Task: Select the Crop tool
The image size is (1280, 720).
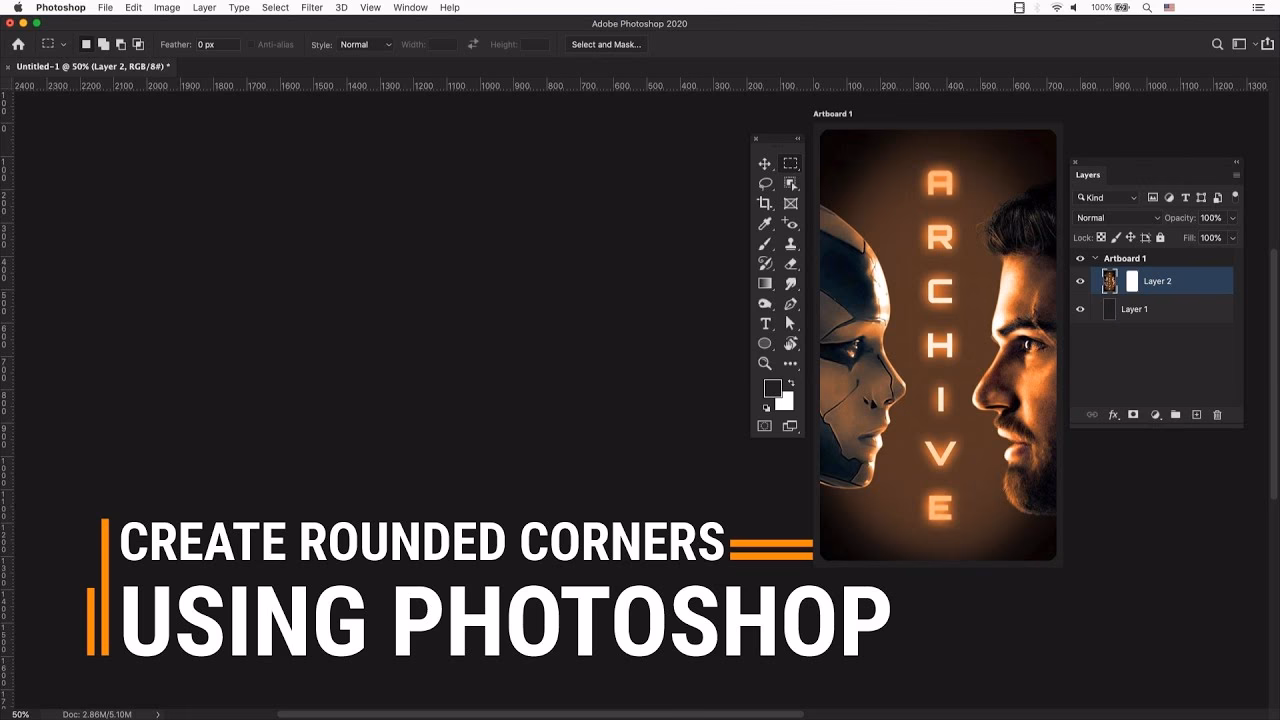Action: pyautogui.click(x=765, y=203)
